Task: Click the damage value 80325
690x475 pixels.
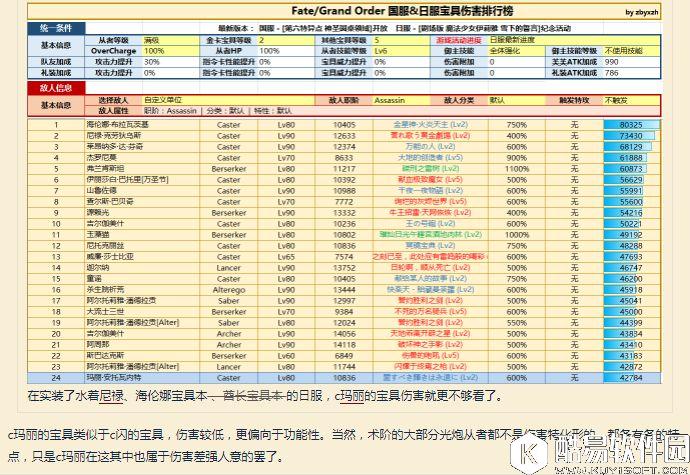Action: (x=631, y=125)
